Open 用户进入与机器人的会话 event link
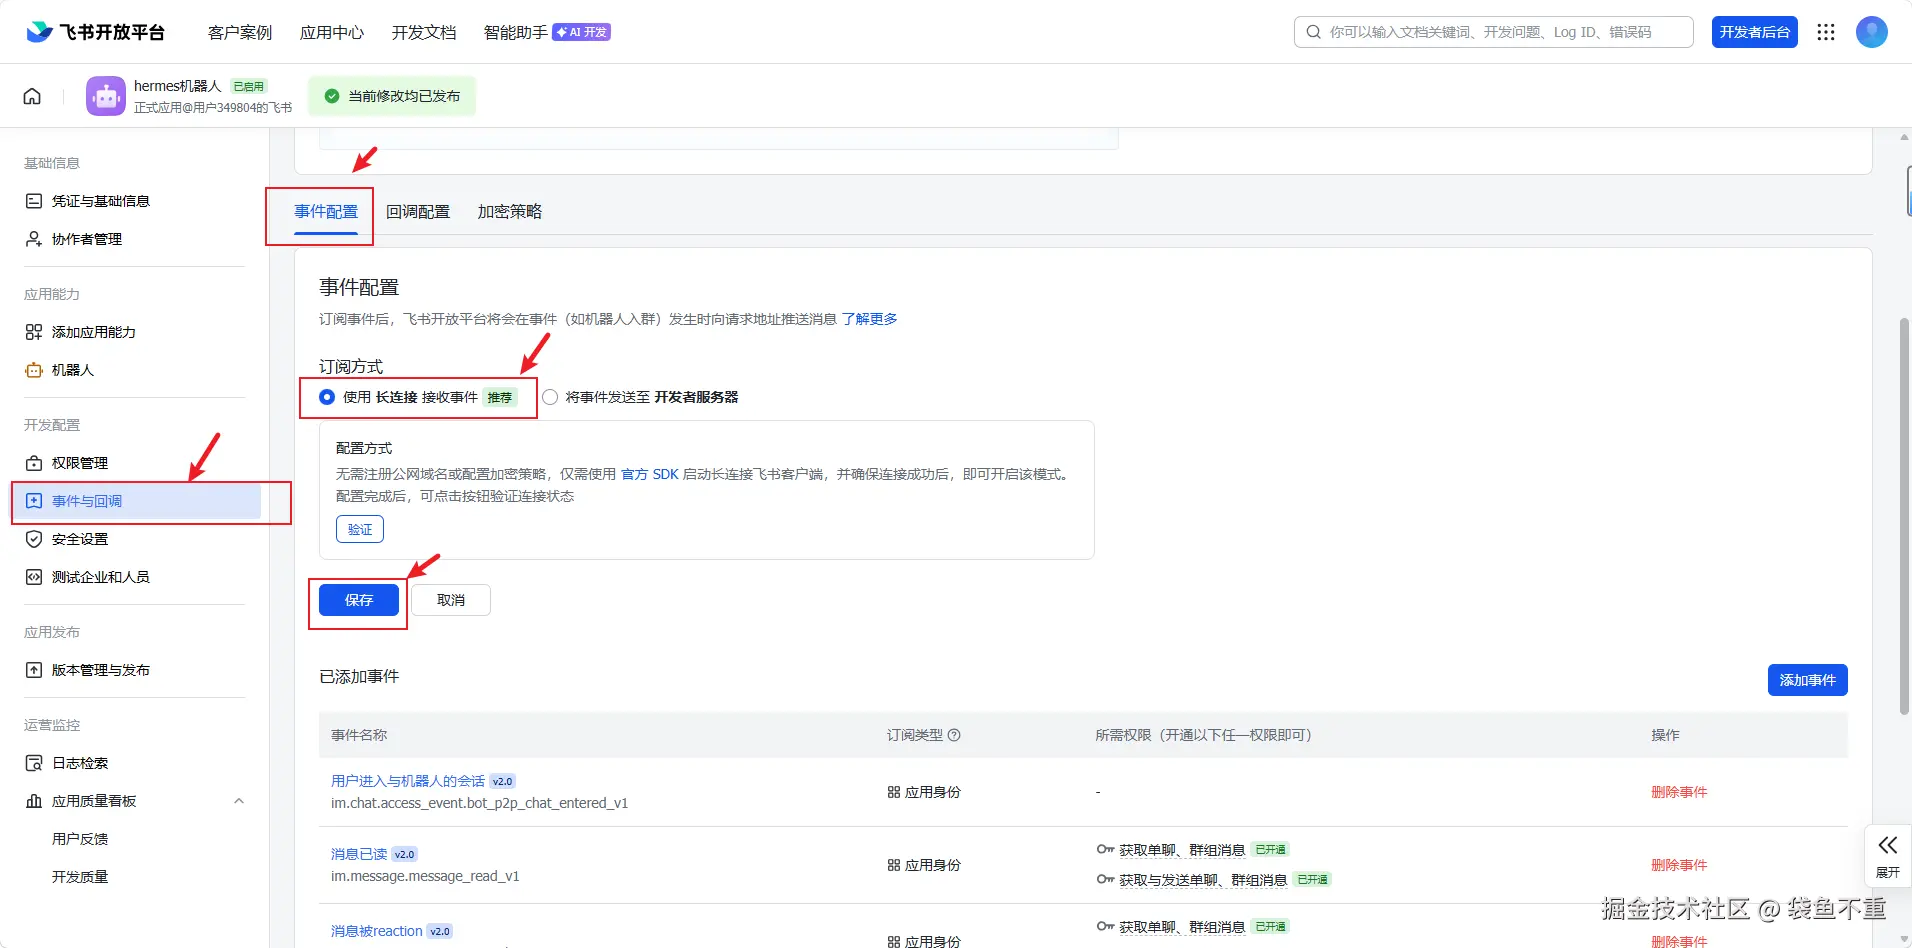This screenshot has height=948, width=1912. pos(408,781)
